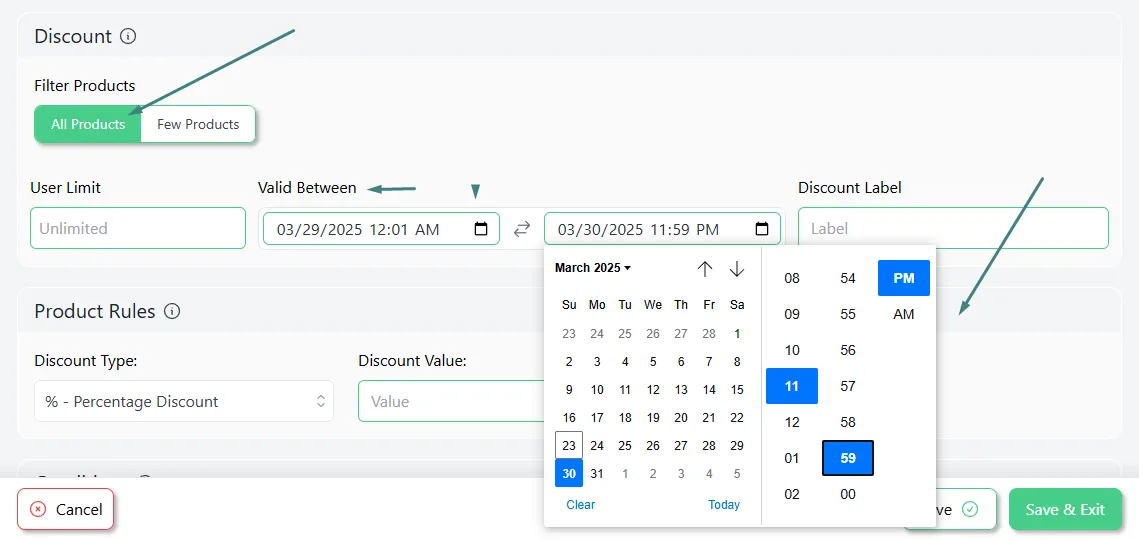
Task: Click Today in the date picker
Action: pyautogui.click(x=724, y=505)
